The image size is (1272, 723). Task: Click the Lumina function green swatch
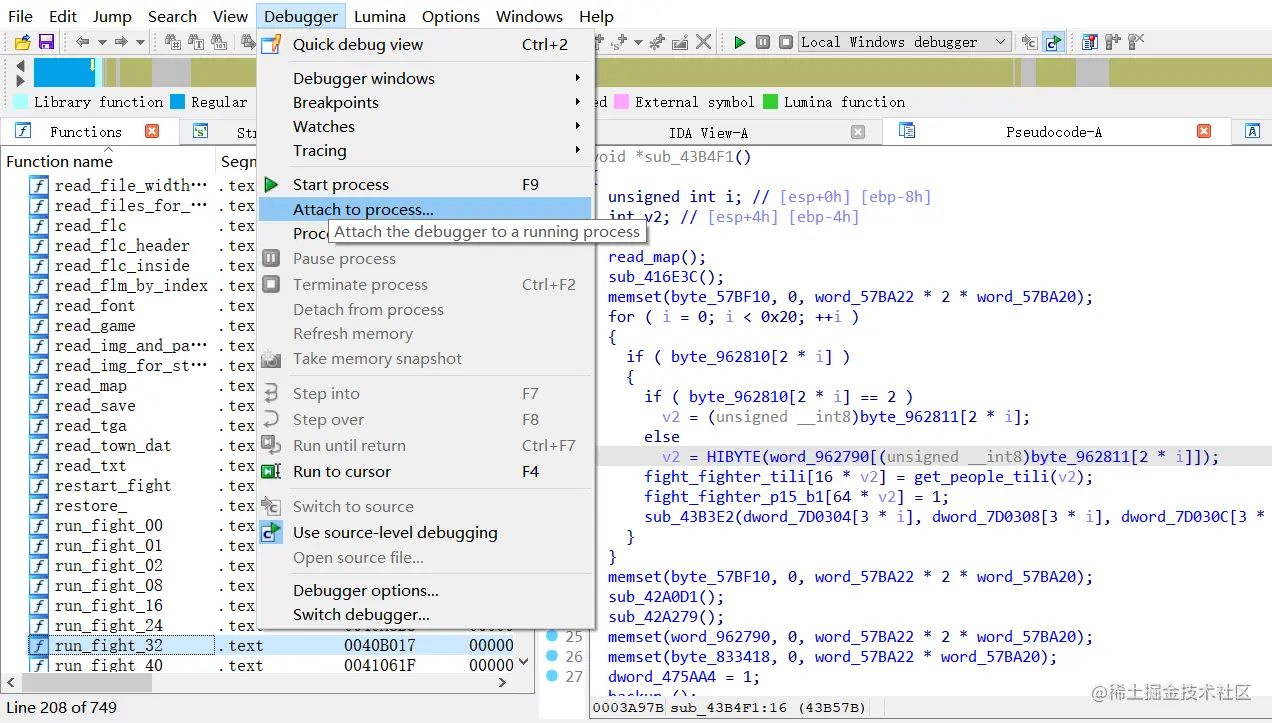click(770, 102)
